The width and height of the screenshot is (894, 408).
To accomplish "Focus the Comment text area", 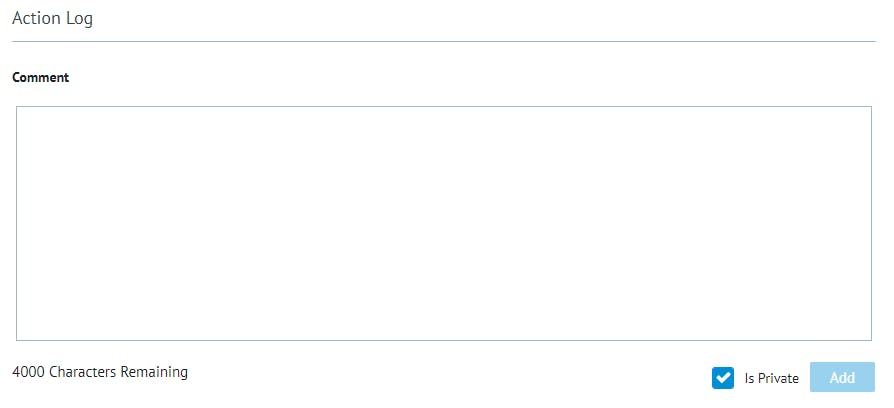I will click(x=444, y=223).
